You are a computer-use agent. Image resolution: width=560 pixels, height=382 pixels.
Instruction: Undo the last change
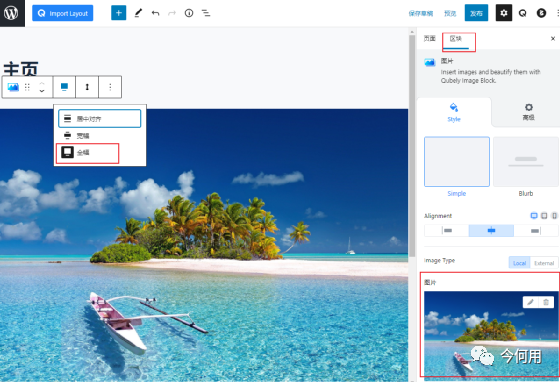(x=155, y=13)
